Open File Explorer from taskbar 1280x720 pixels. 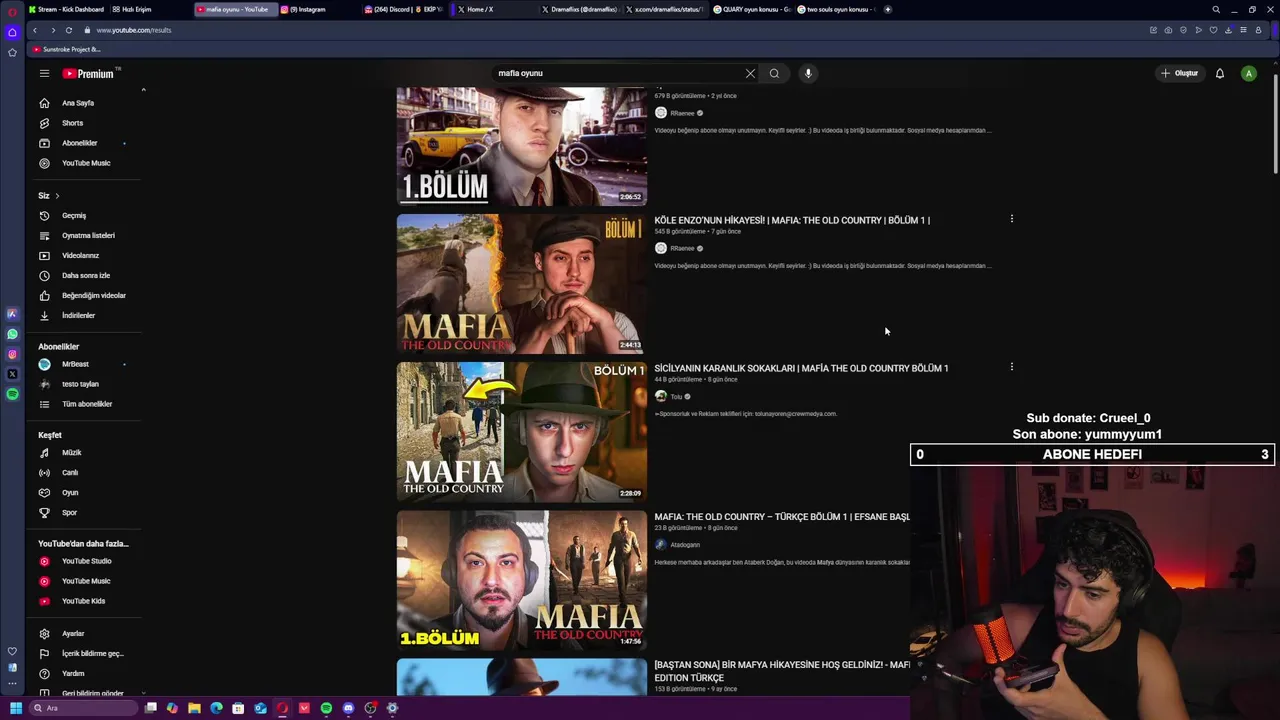194,708
